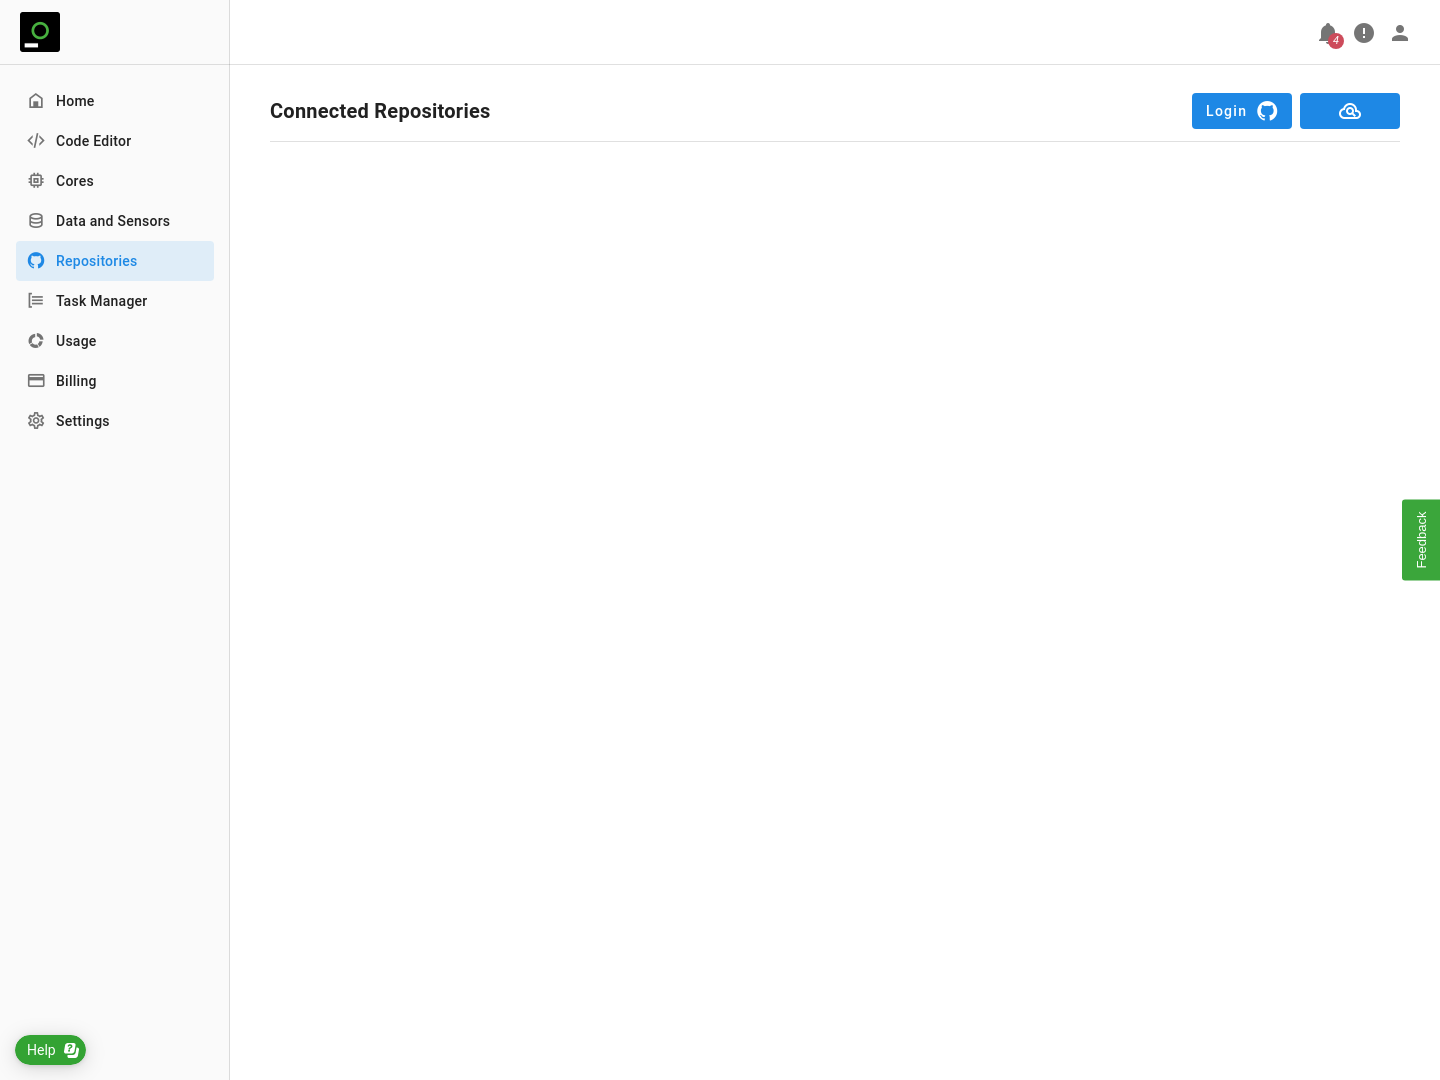
Task: Select Repositories in the sidebar
Action: click(x=96, y=261)
